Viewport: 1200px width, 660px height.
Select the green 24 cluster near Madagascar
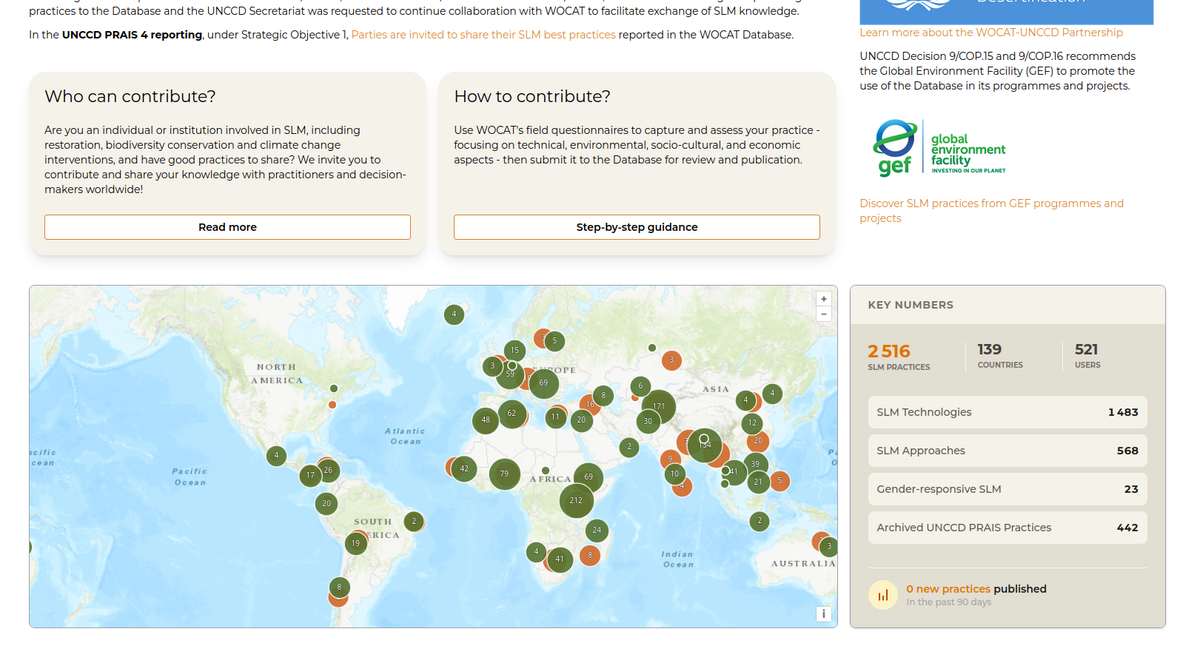coord(596,529)
